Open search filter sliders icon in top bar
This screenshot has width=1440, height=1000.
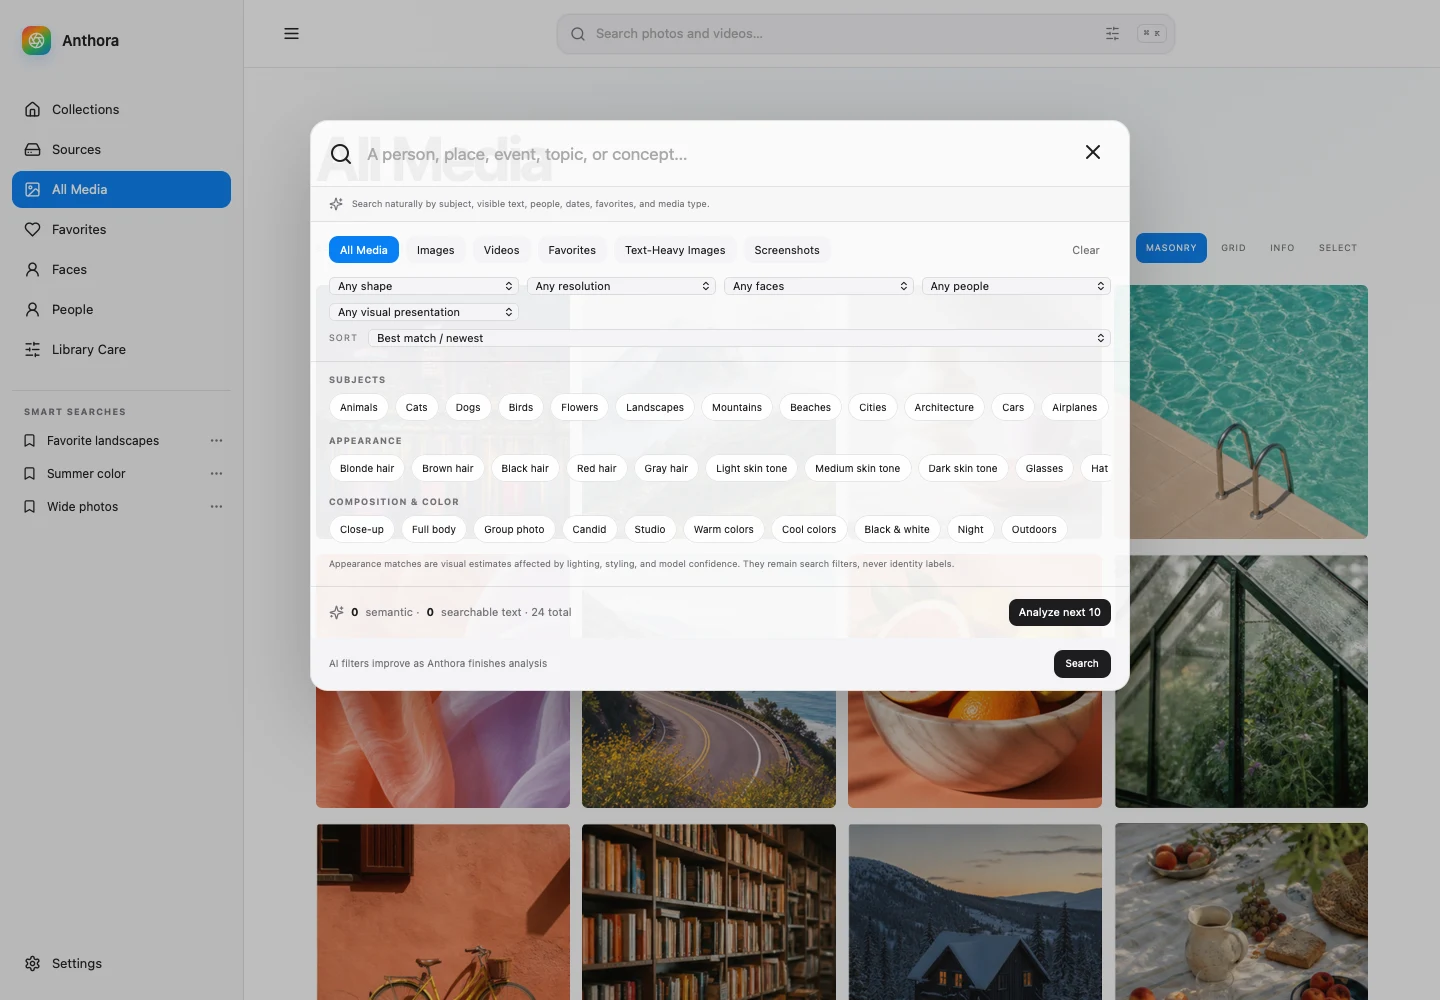1112,34
